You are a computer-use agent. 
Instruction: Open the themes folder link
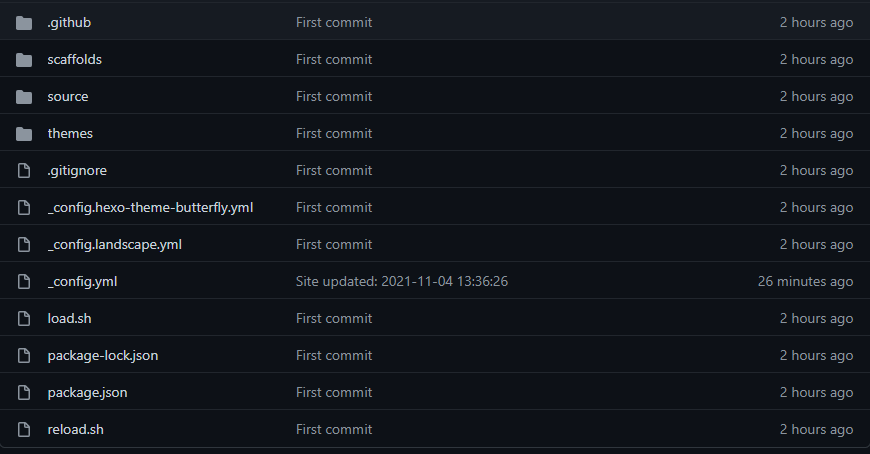[70, 133]
